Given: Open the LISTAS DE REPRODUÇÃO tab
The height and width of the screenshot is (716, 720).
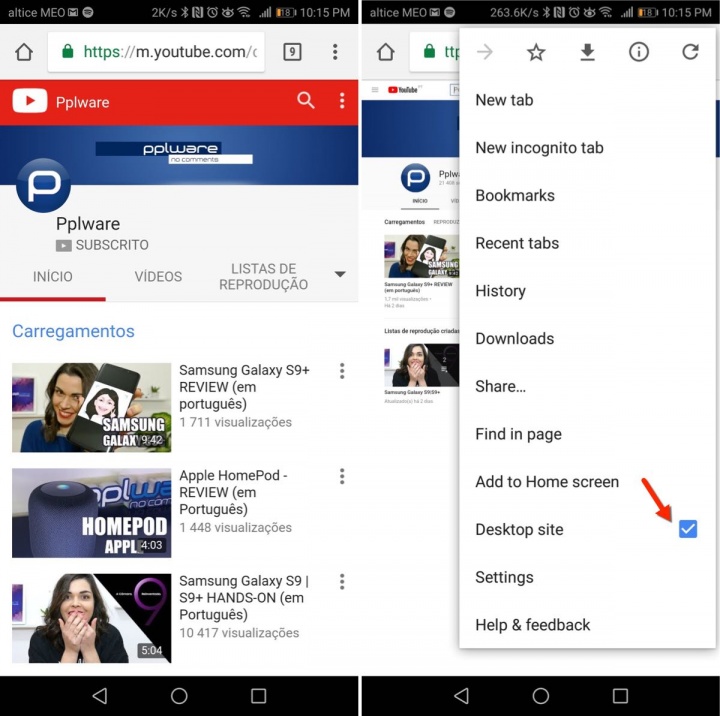Looking at the screenshot, I should click(264, 276).
